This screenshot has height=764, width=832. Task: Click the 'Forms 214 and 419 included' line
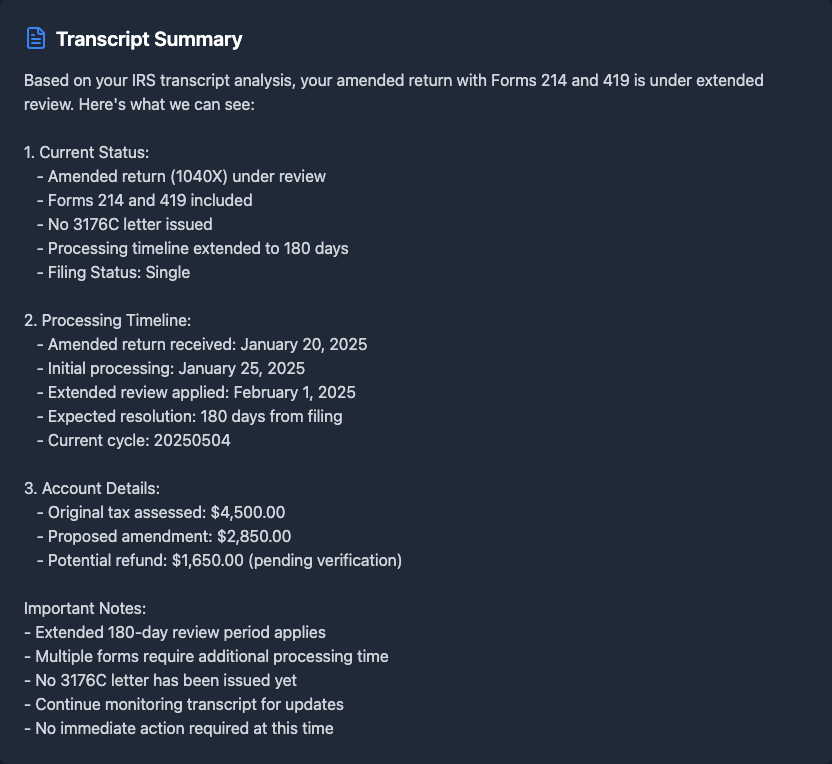[x=150, y=200]
